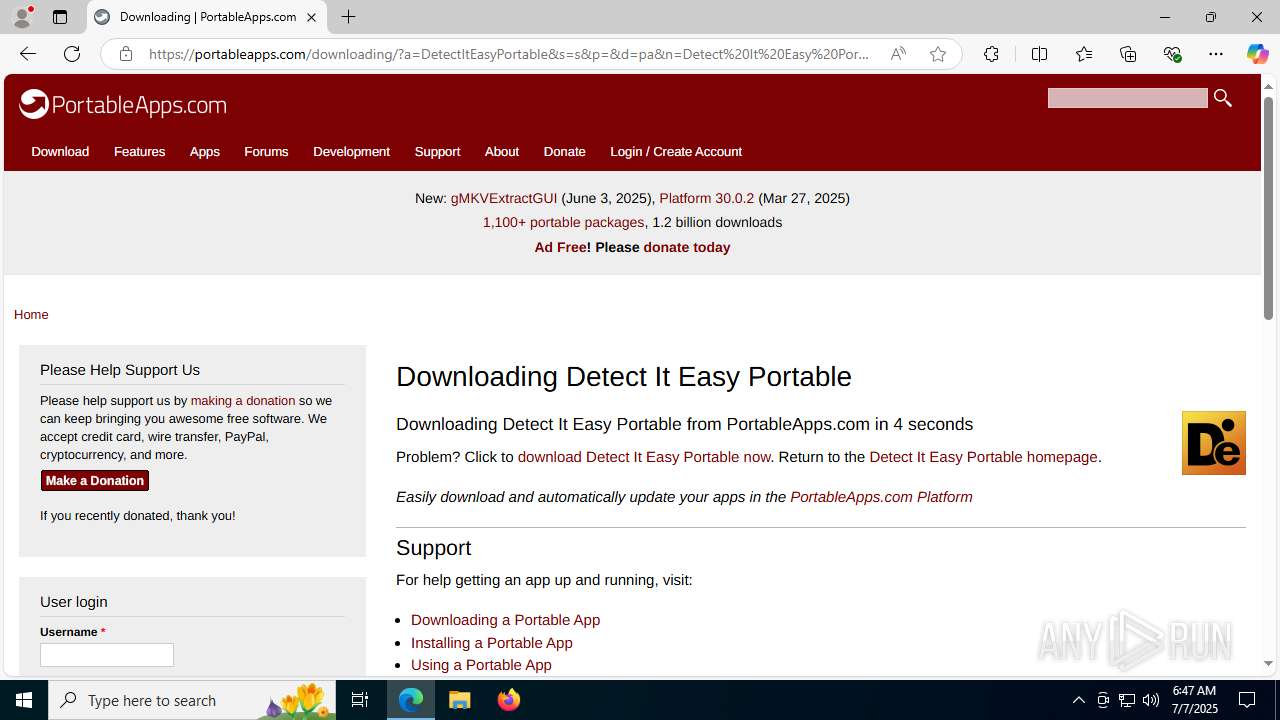
Task: Toggle Split screen icon
Action: click(1039, 54)
